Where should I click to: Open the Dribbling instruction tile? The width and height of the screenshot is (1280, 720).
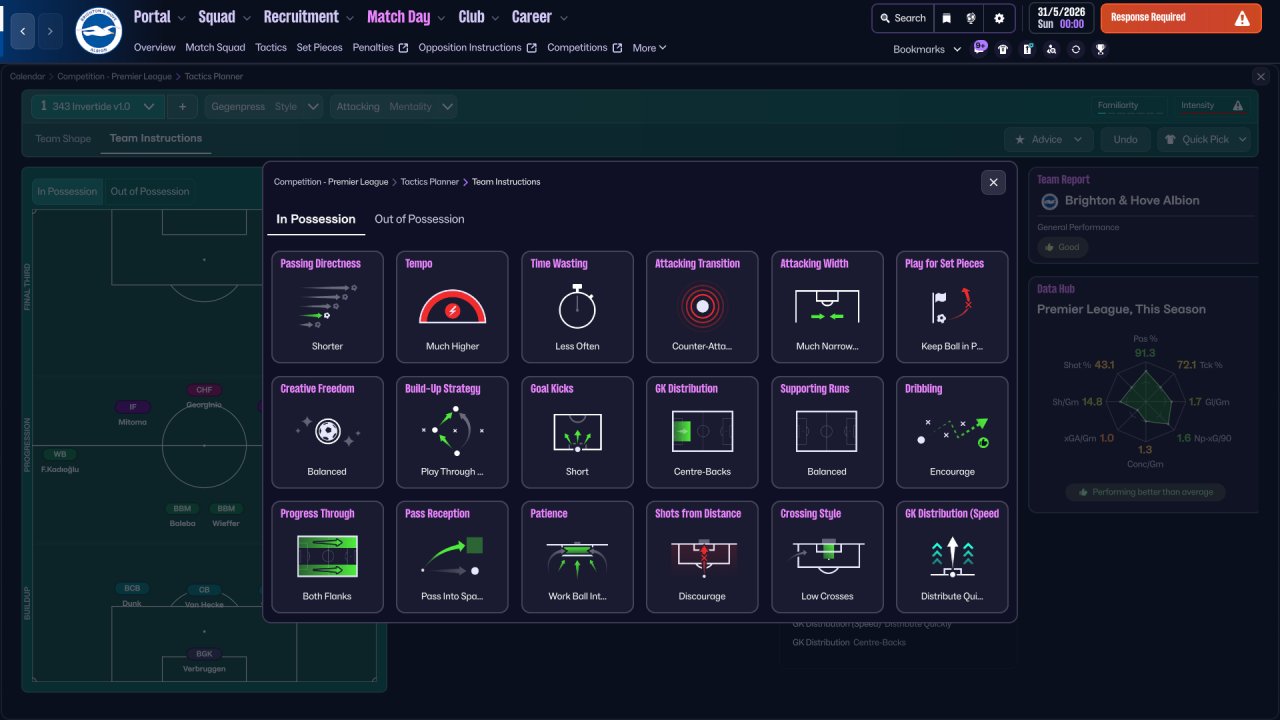pyautogui.click(x=952, y=432)
